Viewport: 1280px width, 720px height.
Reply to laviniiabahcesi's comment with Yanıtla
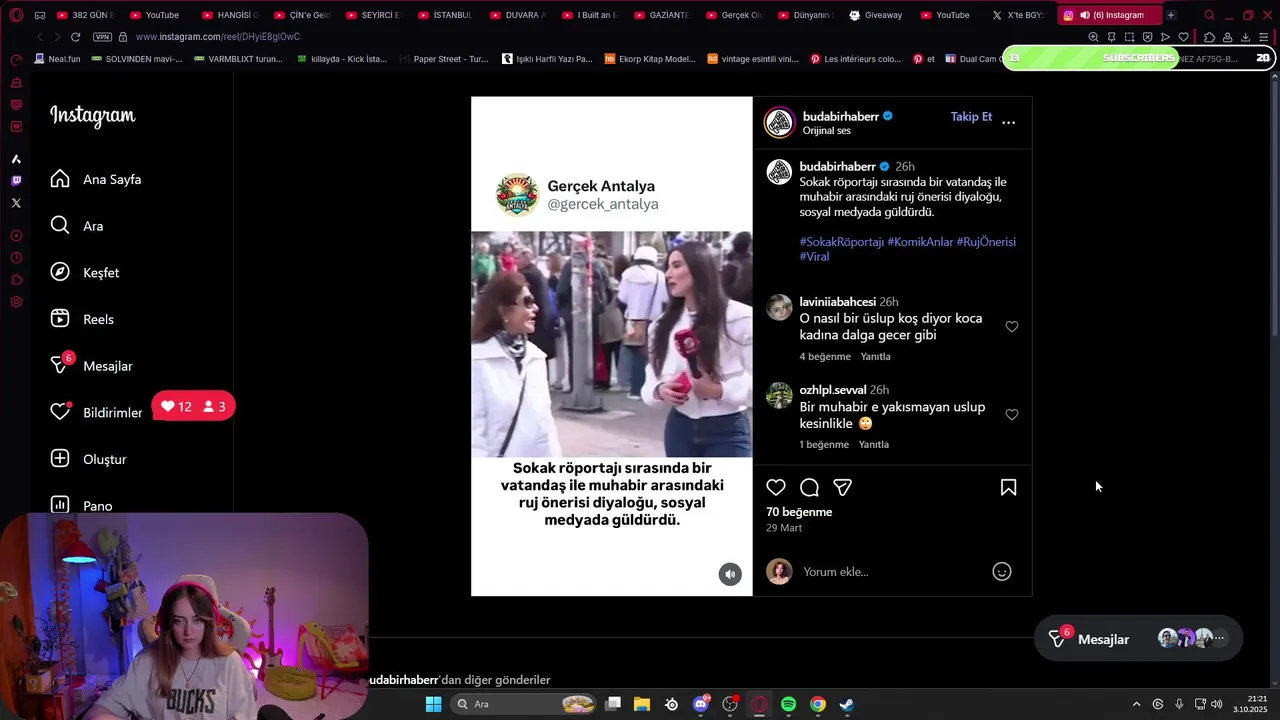point(875,356)
